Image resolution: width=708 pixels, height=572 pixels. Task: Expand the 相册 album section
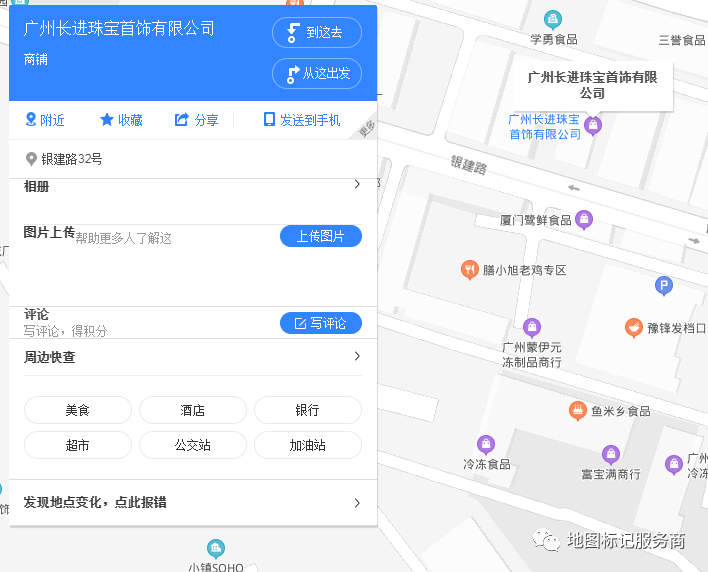coord(357,185)
